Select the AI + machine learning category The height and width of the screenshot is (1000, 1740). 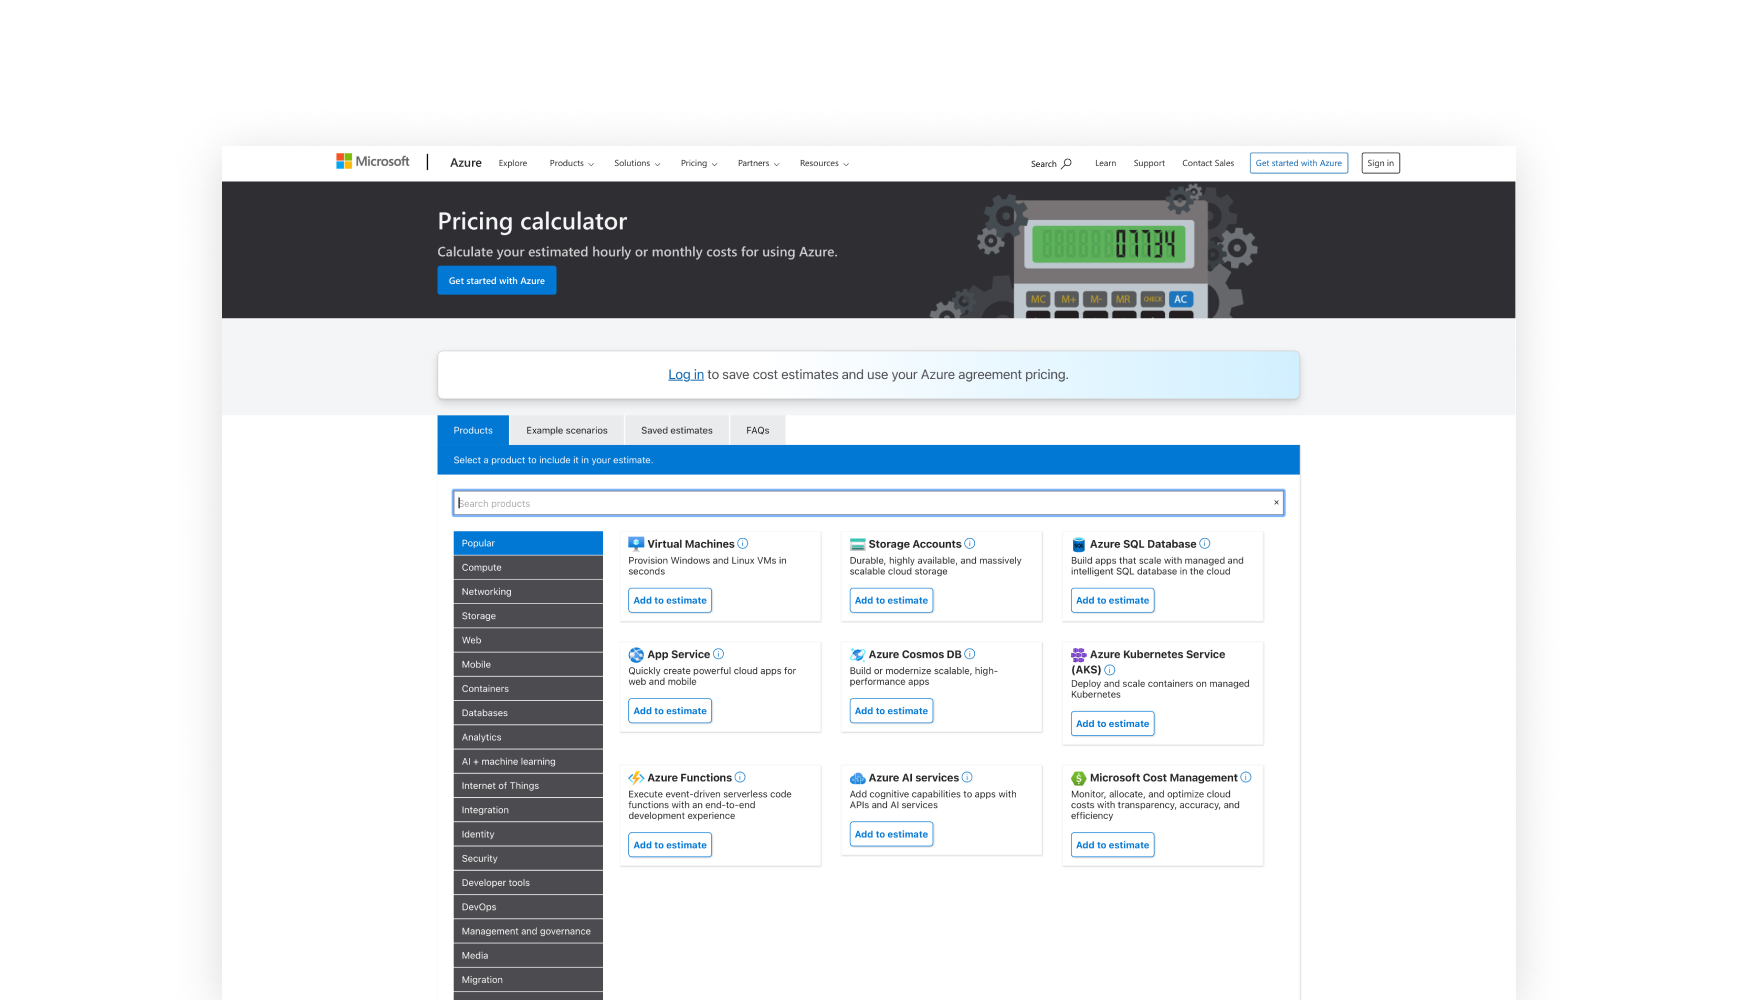pos(528,761)
